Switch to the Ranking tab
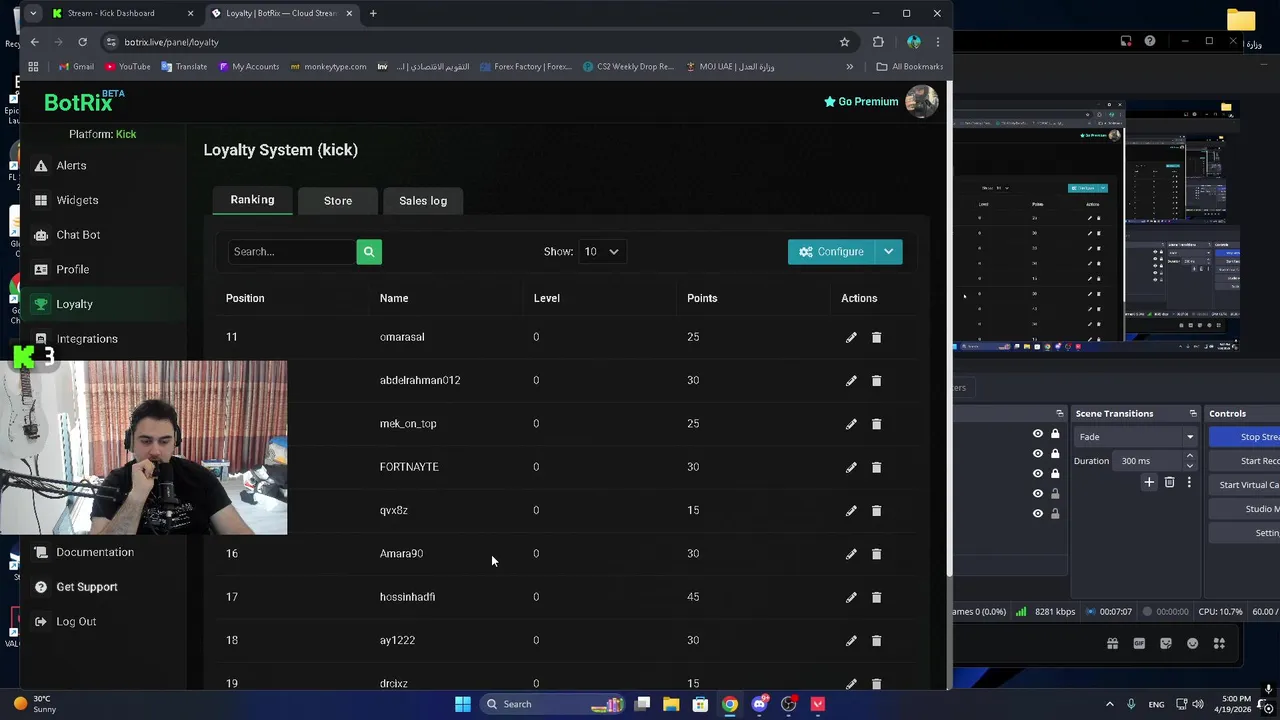1280x720 pixels. point(252,200)
